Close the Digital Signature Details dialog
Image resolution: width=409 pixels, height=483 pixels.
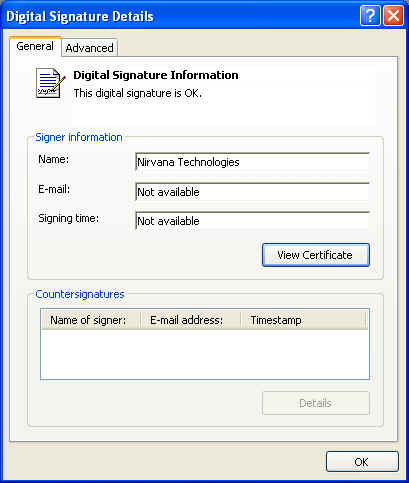393,15
